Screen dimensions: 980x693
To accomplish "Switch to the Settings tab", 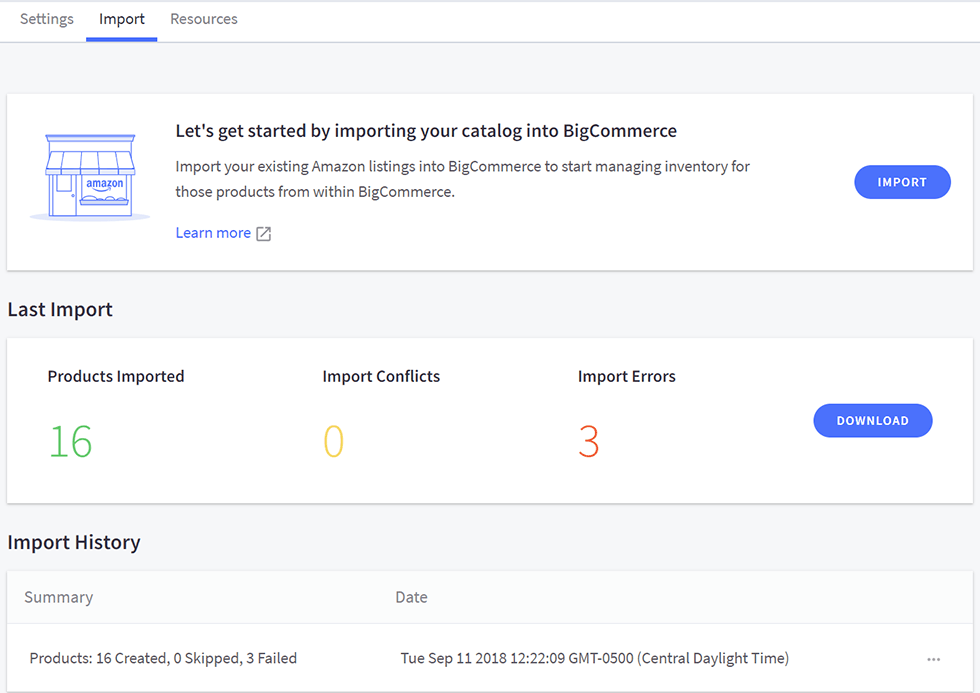I will pyautogui.click(x=46, y=18).
